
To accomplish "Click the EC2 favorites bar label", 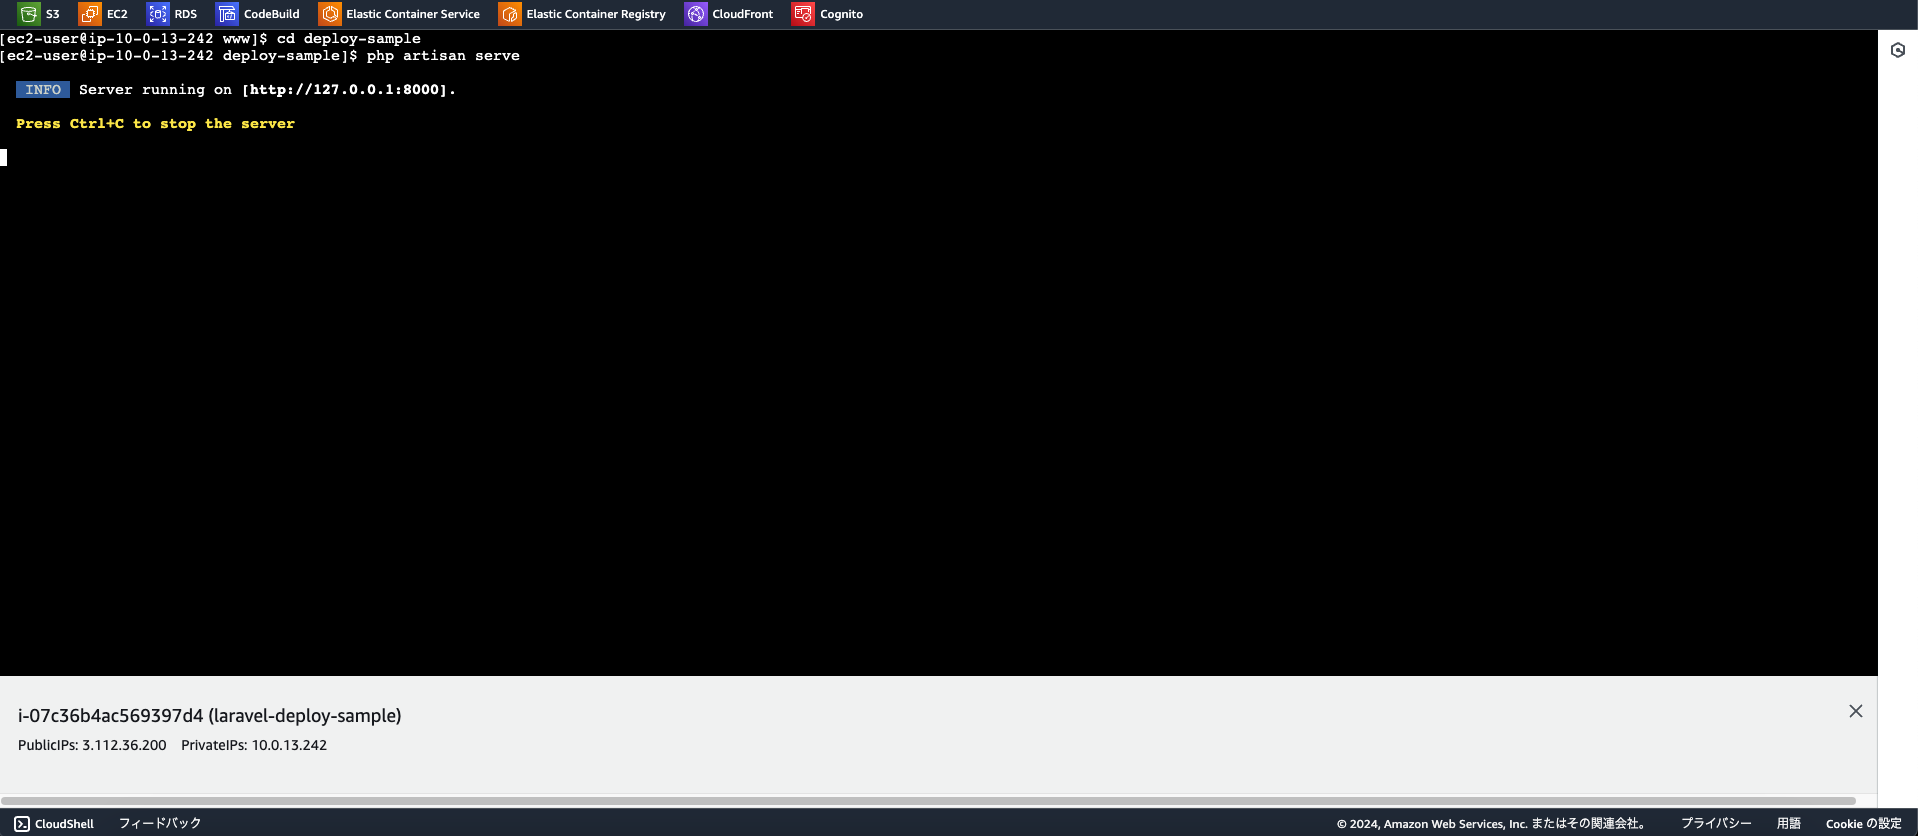I will [x=118, y=14].
